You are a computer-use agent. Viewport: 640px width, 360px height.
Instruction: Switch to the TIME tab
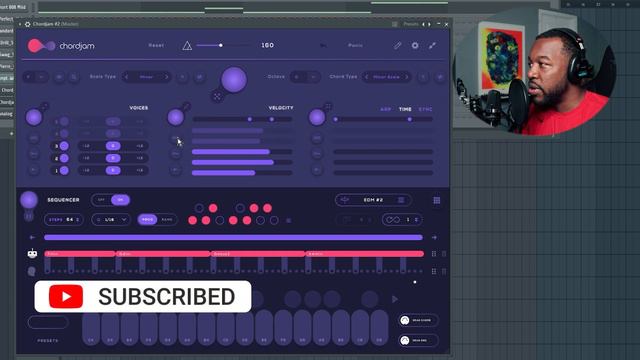point(405,109)
